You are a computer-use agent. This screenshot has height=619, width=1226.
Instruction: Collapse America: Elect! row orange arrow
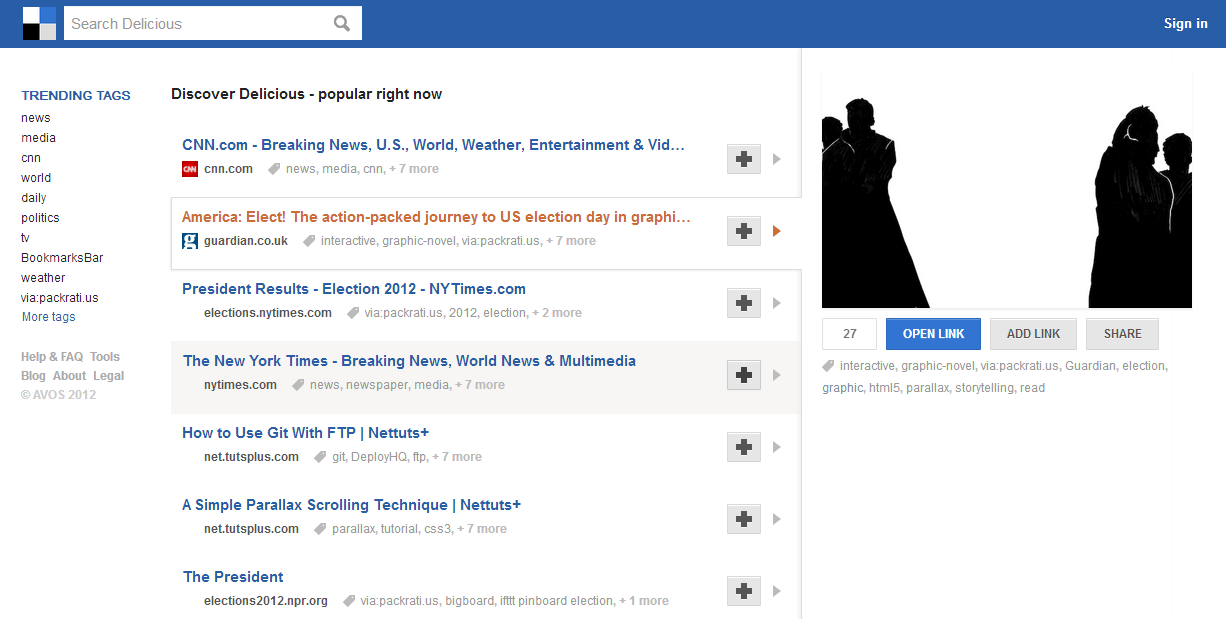[x=777, y=231]
